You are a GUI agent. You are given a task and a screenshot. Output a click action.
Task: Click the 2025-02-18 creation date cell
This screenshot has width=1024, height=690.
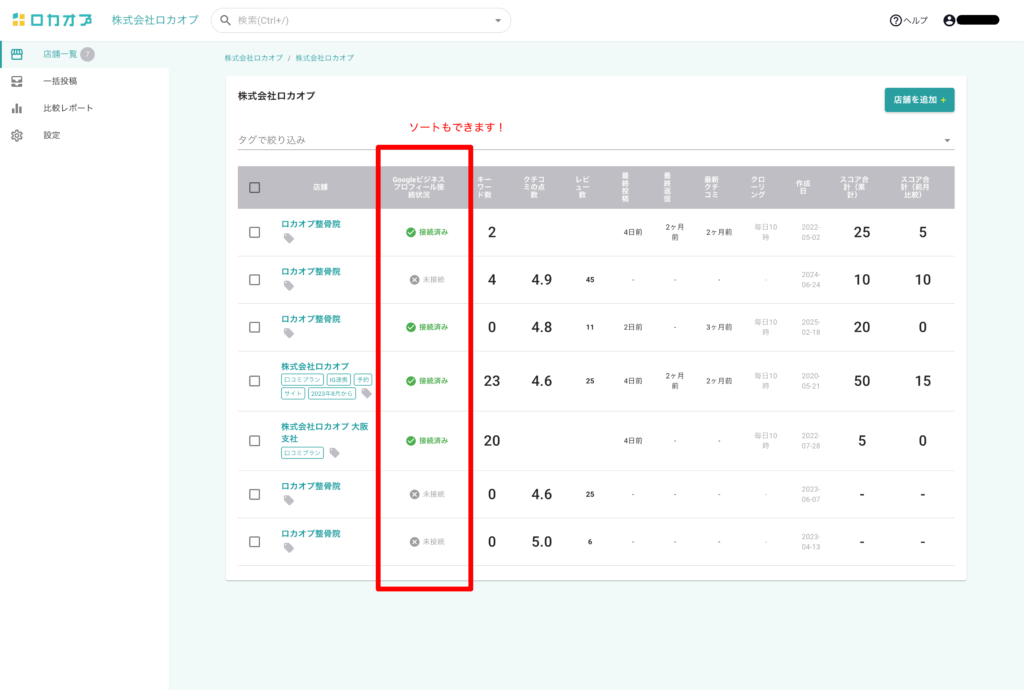[810, 327]
